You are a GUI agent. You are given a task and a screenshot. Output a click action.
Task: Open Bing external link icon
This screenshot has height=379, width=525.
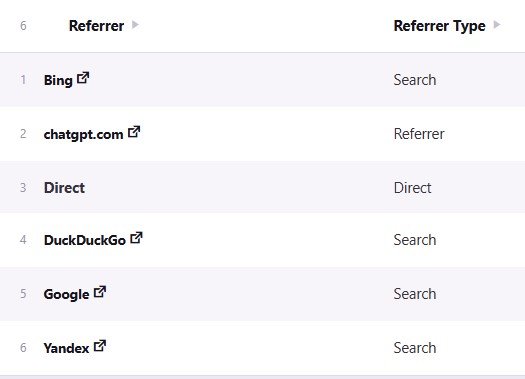pyautogui.click(x=83, y=78)
